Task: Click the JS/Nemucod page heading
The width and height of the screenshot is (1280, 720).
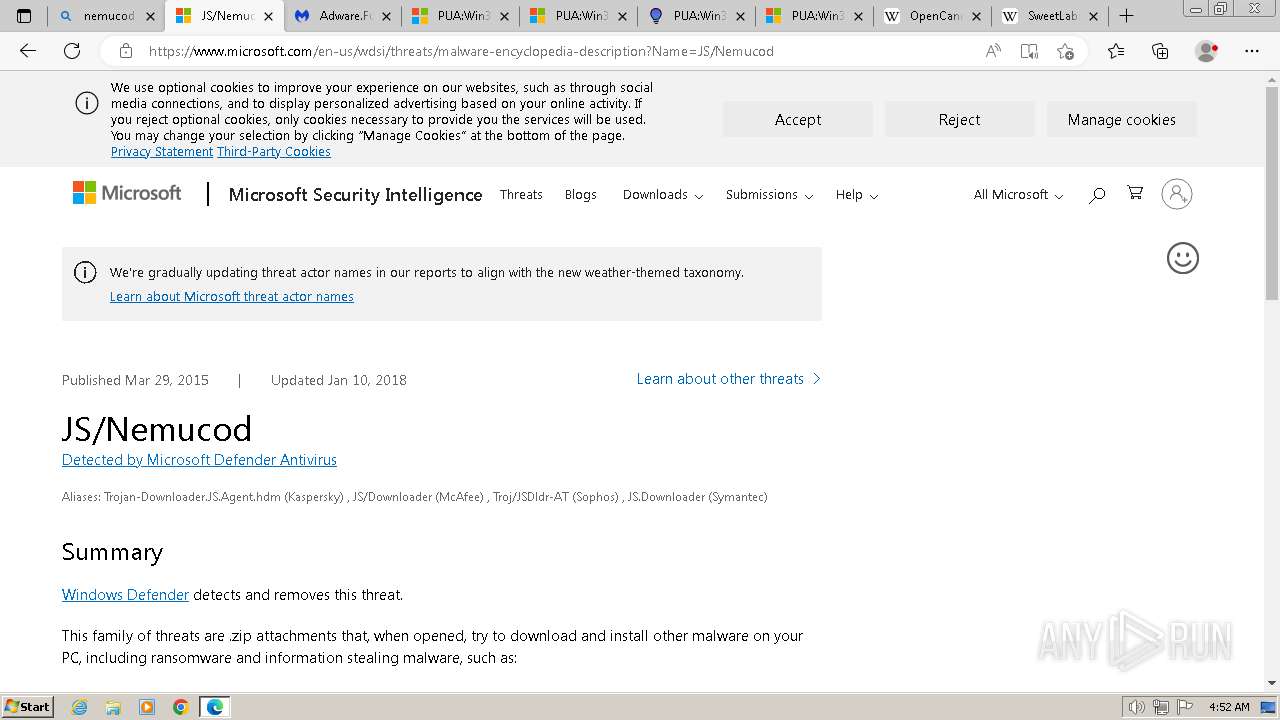Action: click(157, 429)
